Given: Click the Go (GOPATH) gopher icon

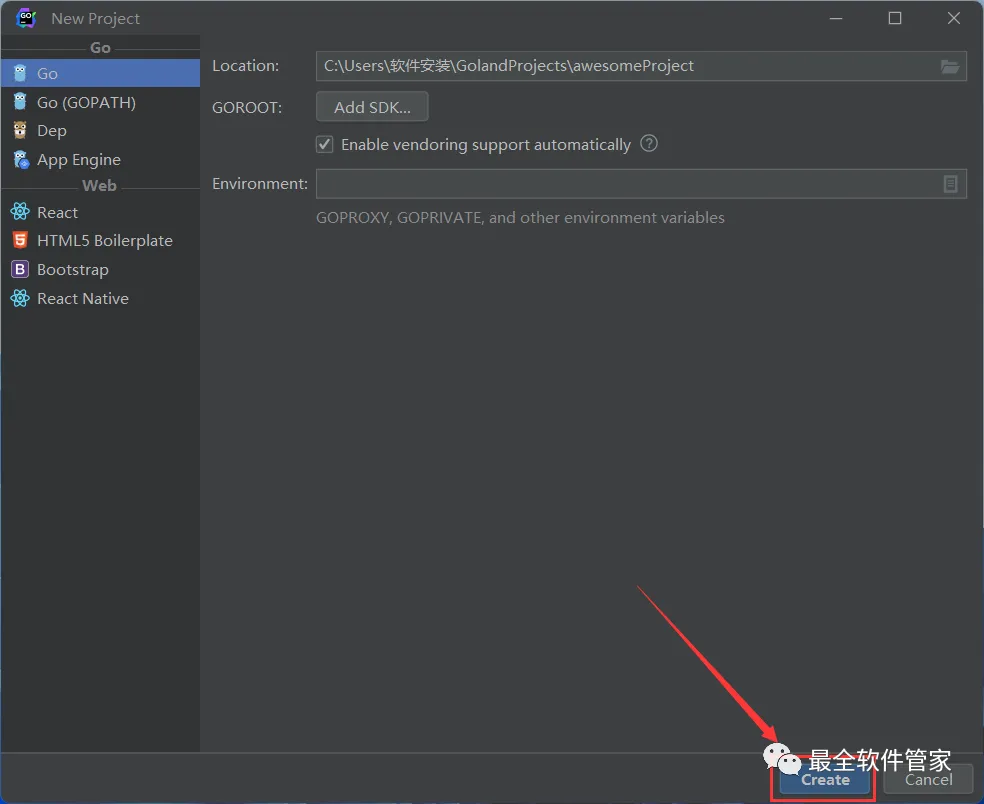Looking at the screenshot, I should [x=20, y=102].
